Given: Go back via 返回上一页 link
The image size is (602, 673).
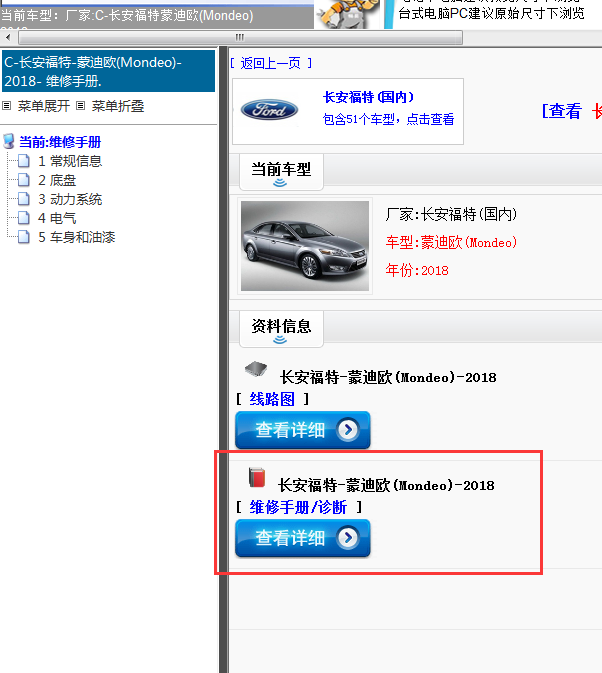Looking at the screenshot, I should pos(271,63).
